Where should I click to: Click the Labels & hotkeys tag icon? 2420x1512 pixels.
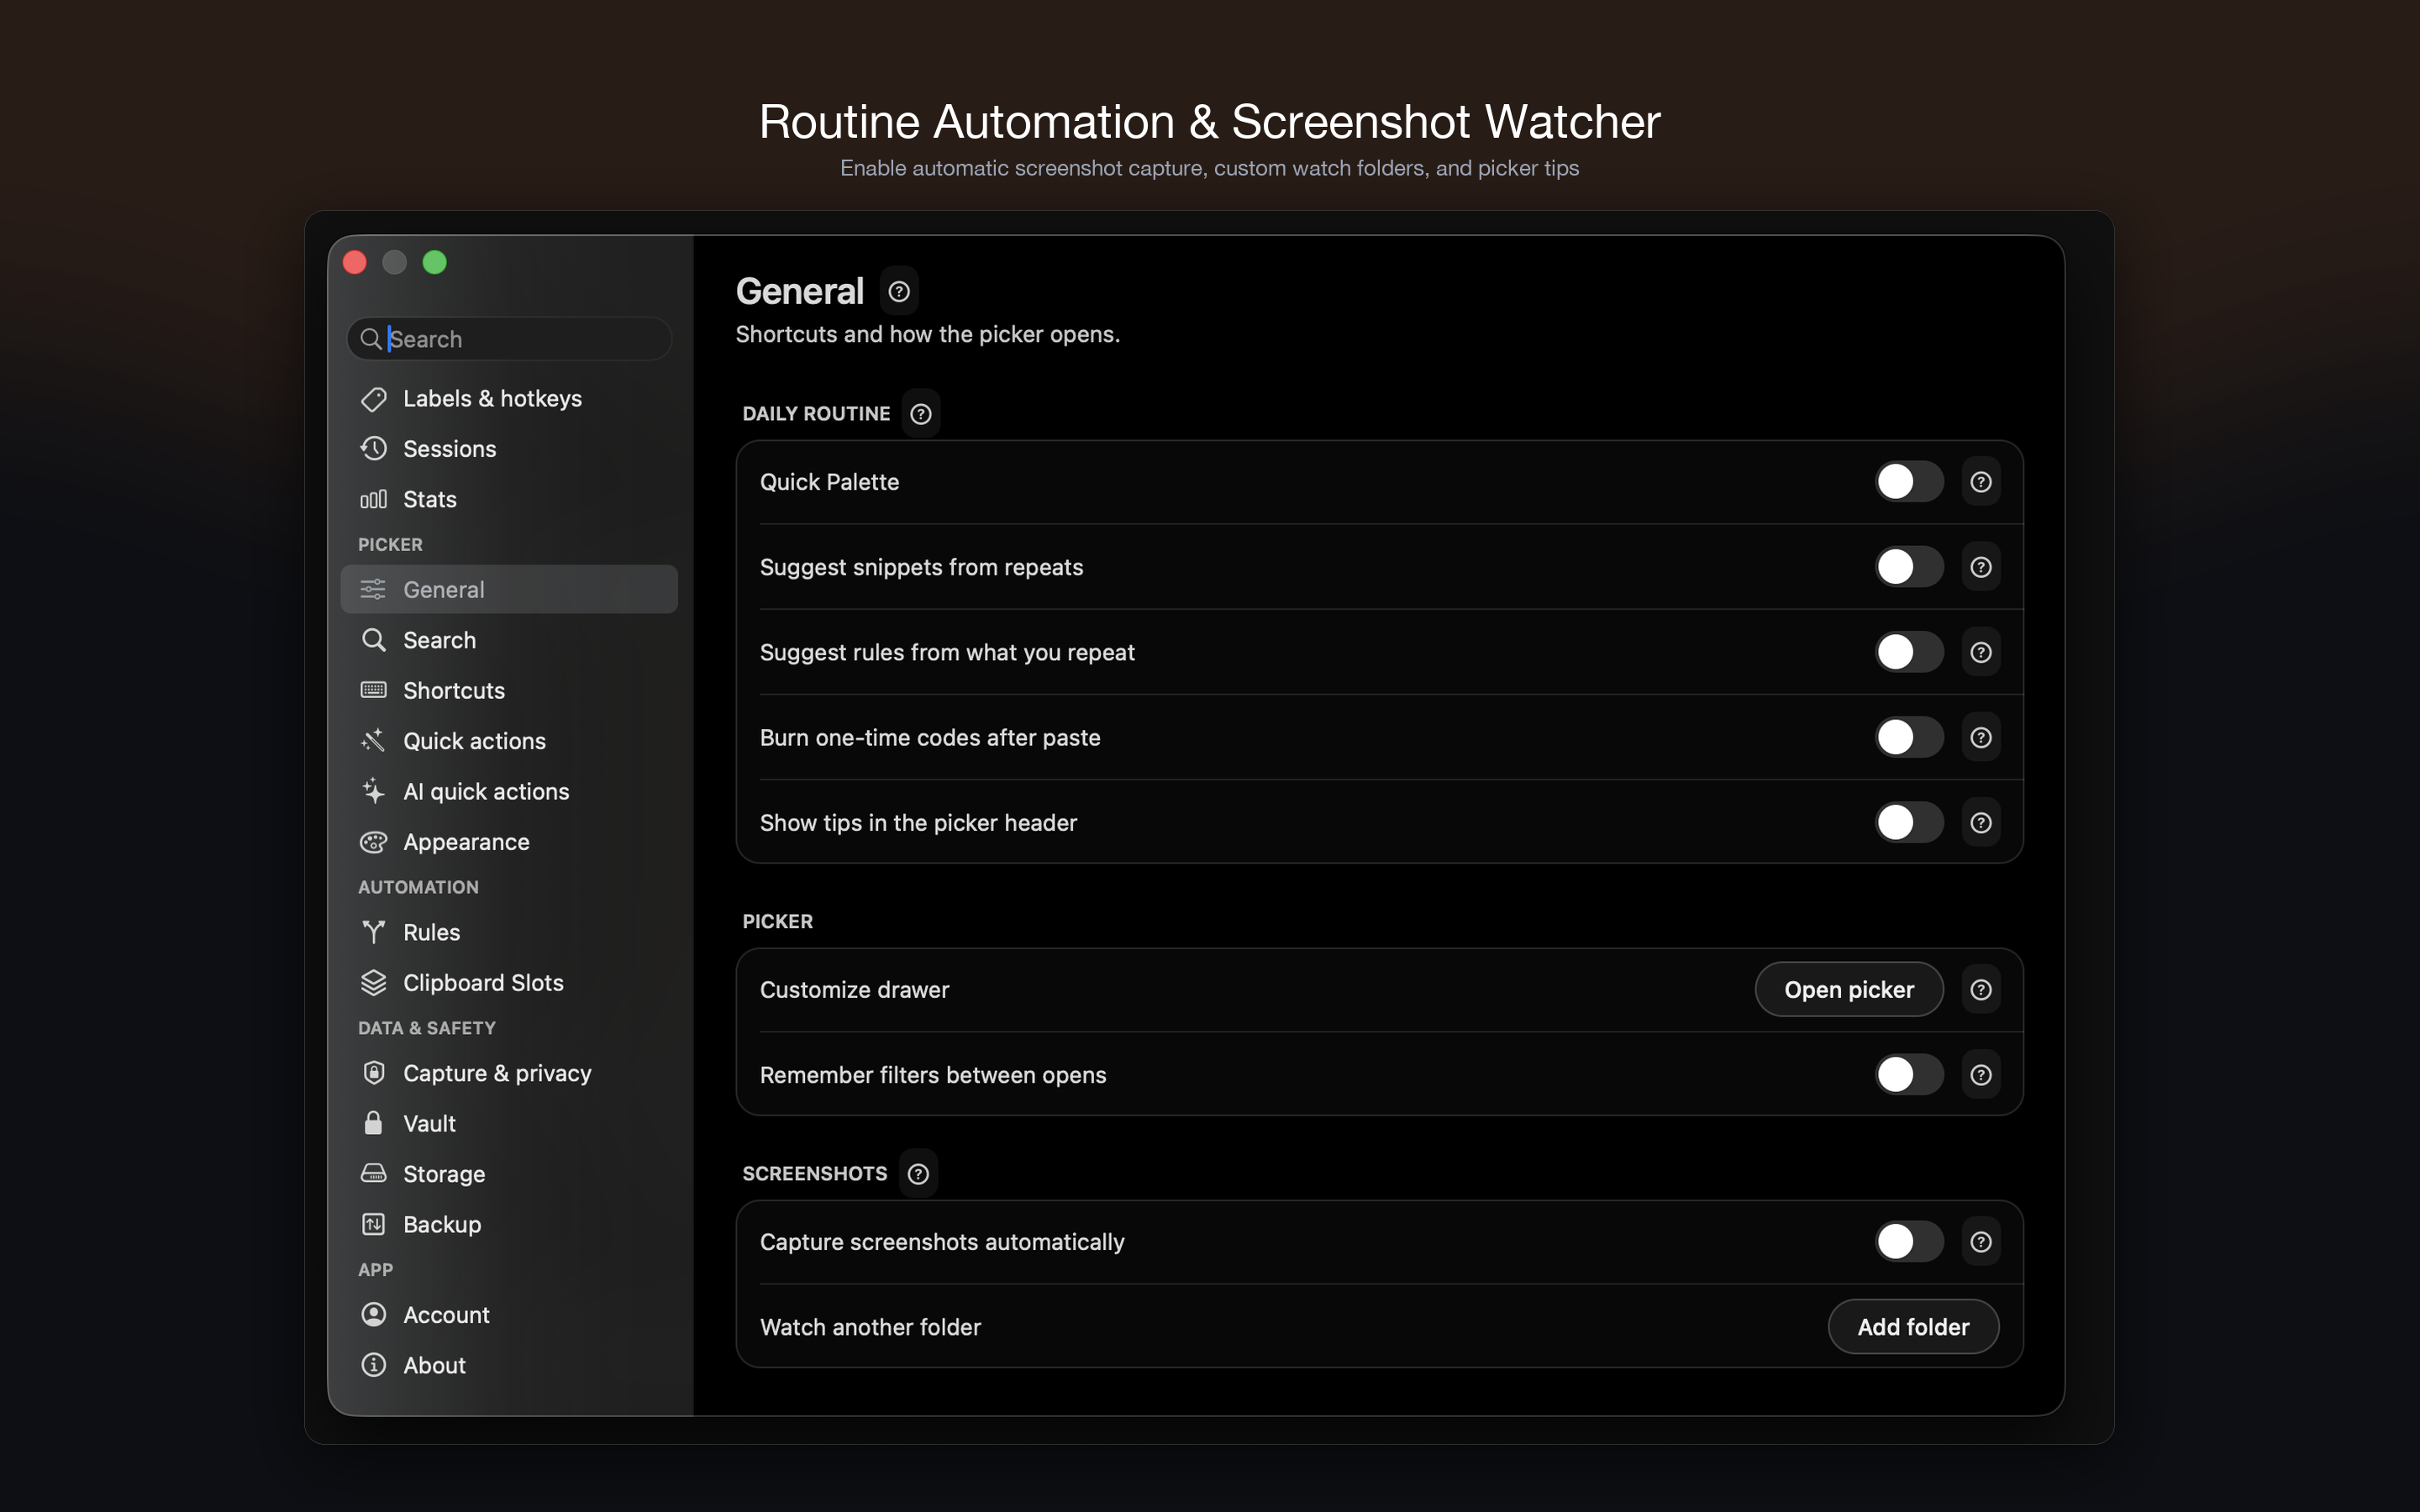(x=373, y=398)
